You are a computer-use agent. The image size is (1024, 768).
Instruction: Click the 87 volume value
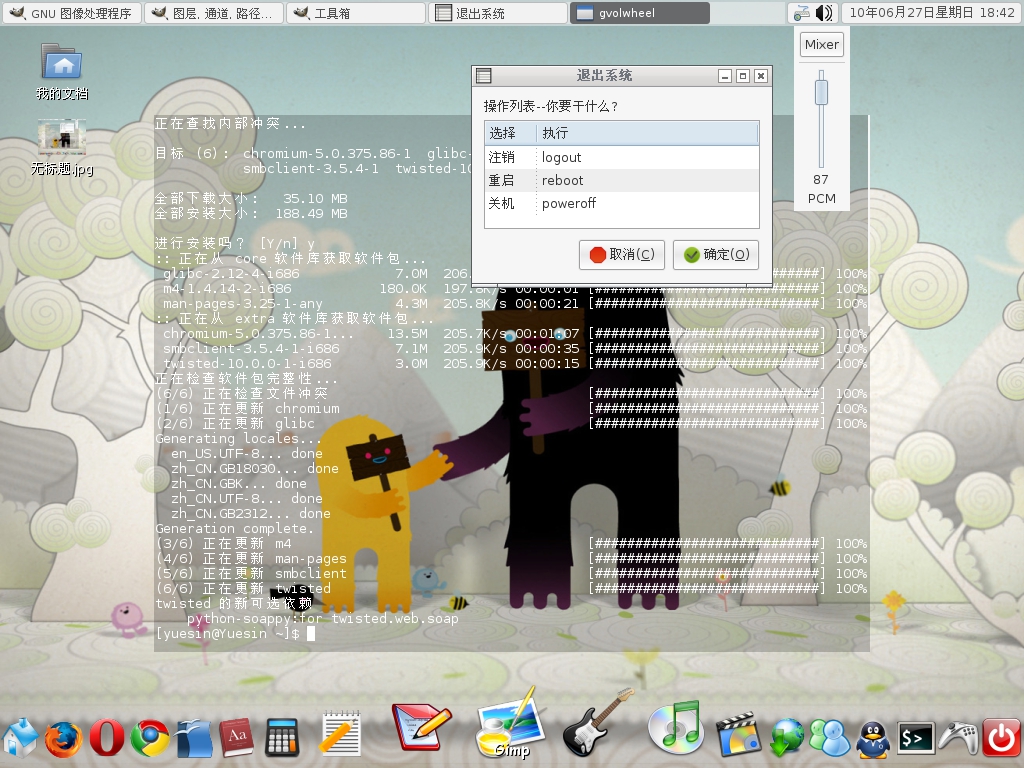point(821,180)
